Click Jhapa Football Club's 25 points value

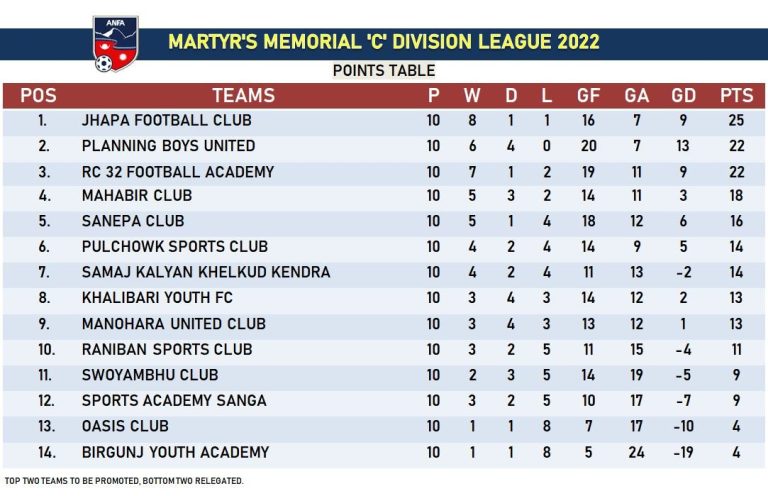(x=736, y=121)
